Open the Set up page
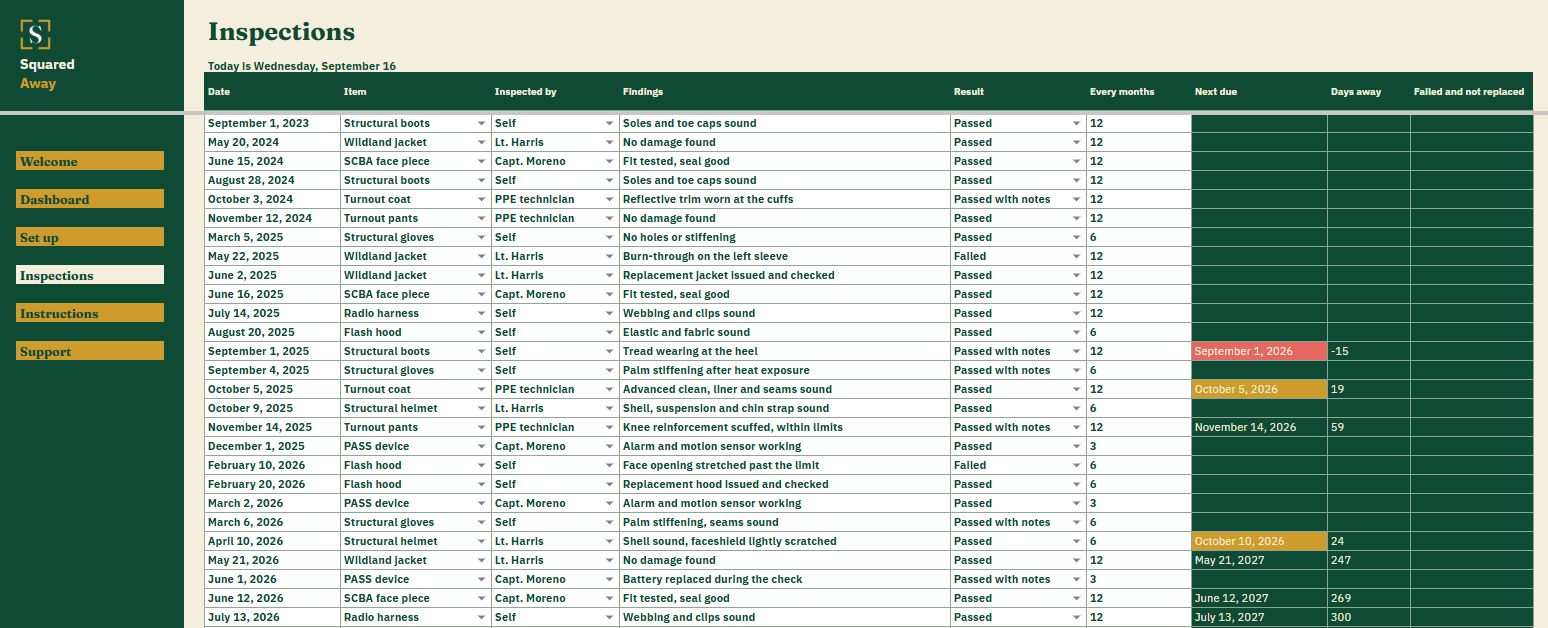The height and width of the screenshot is (628, 1548). tap(90, 237)
